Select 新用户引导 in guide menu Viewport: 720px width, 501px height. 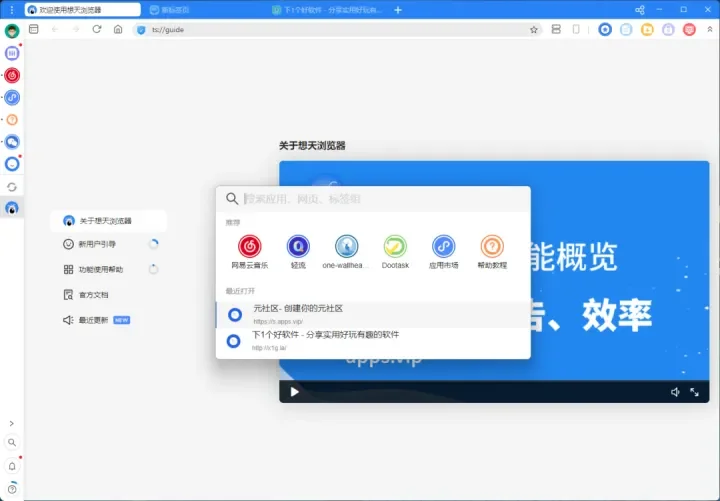pyautogui.click(x=108, y=244)
